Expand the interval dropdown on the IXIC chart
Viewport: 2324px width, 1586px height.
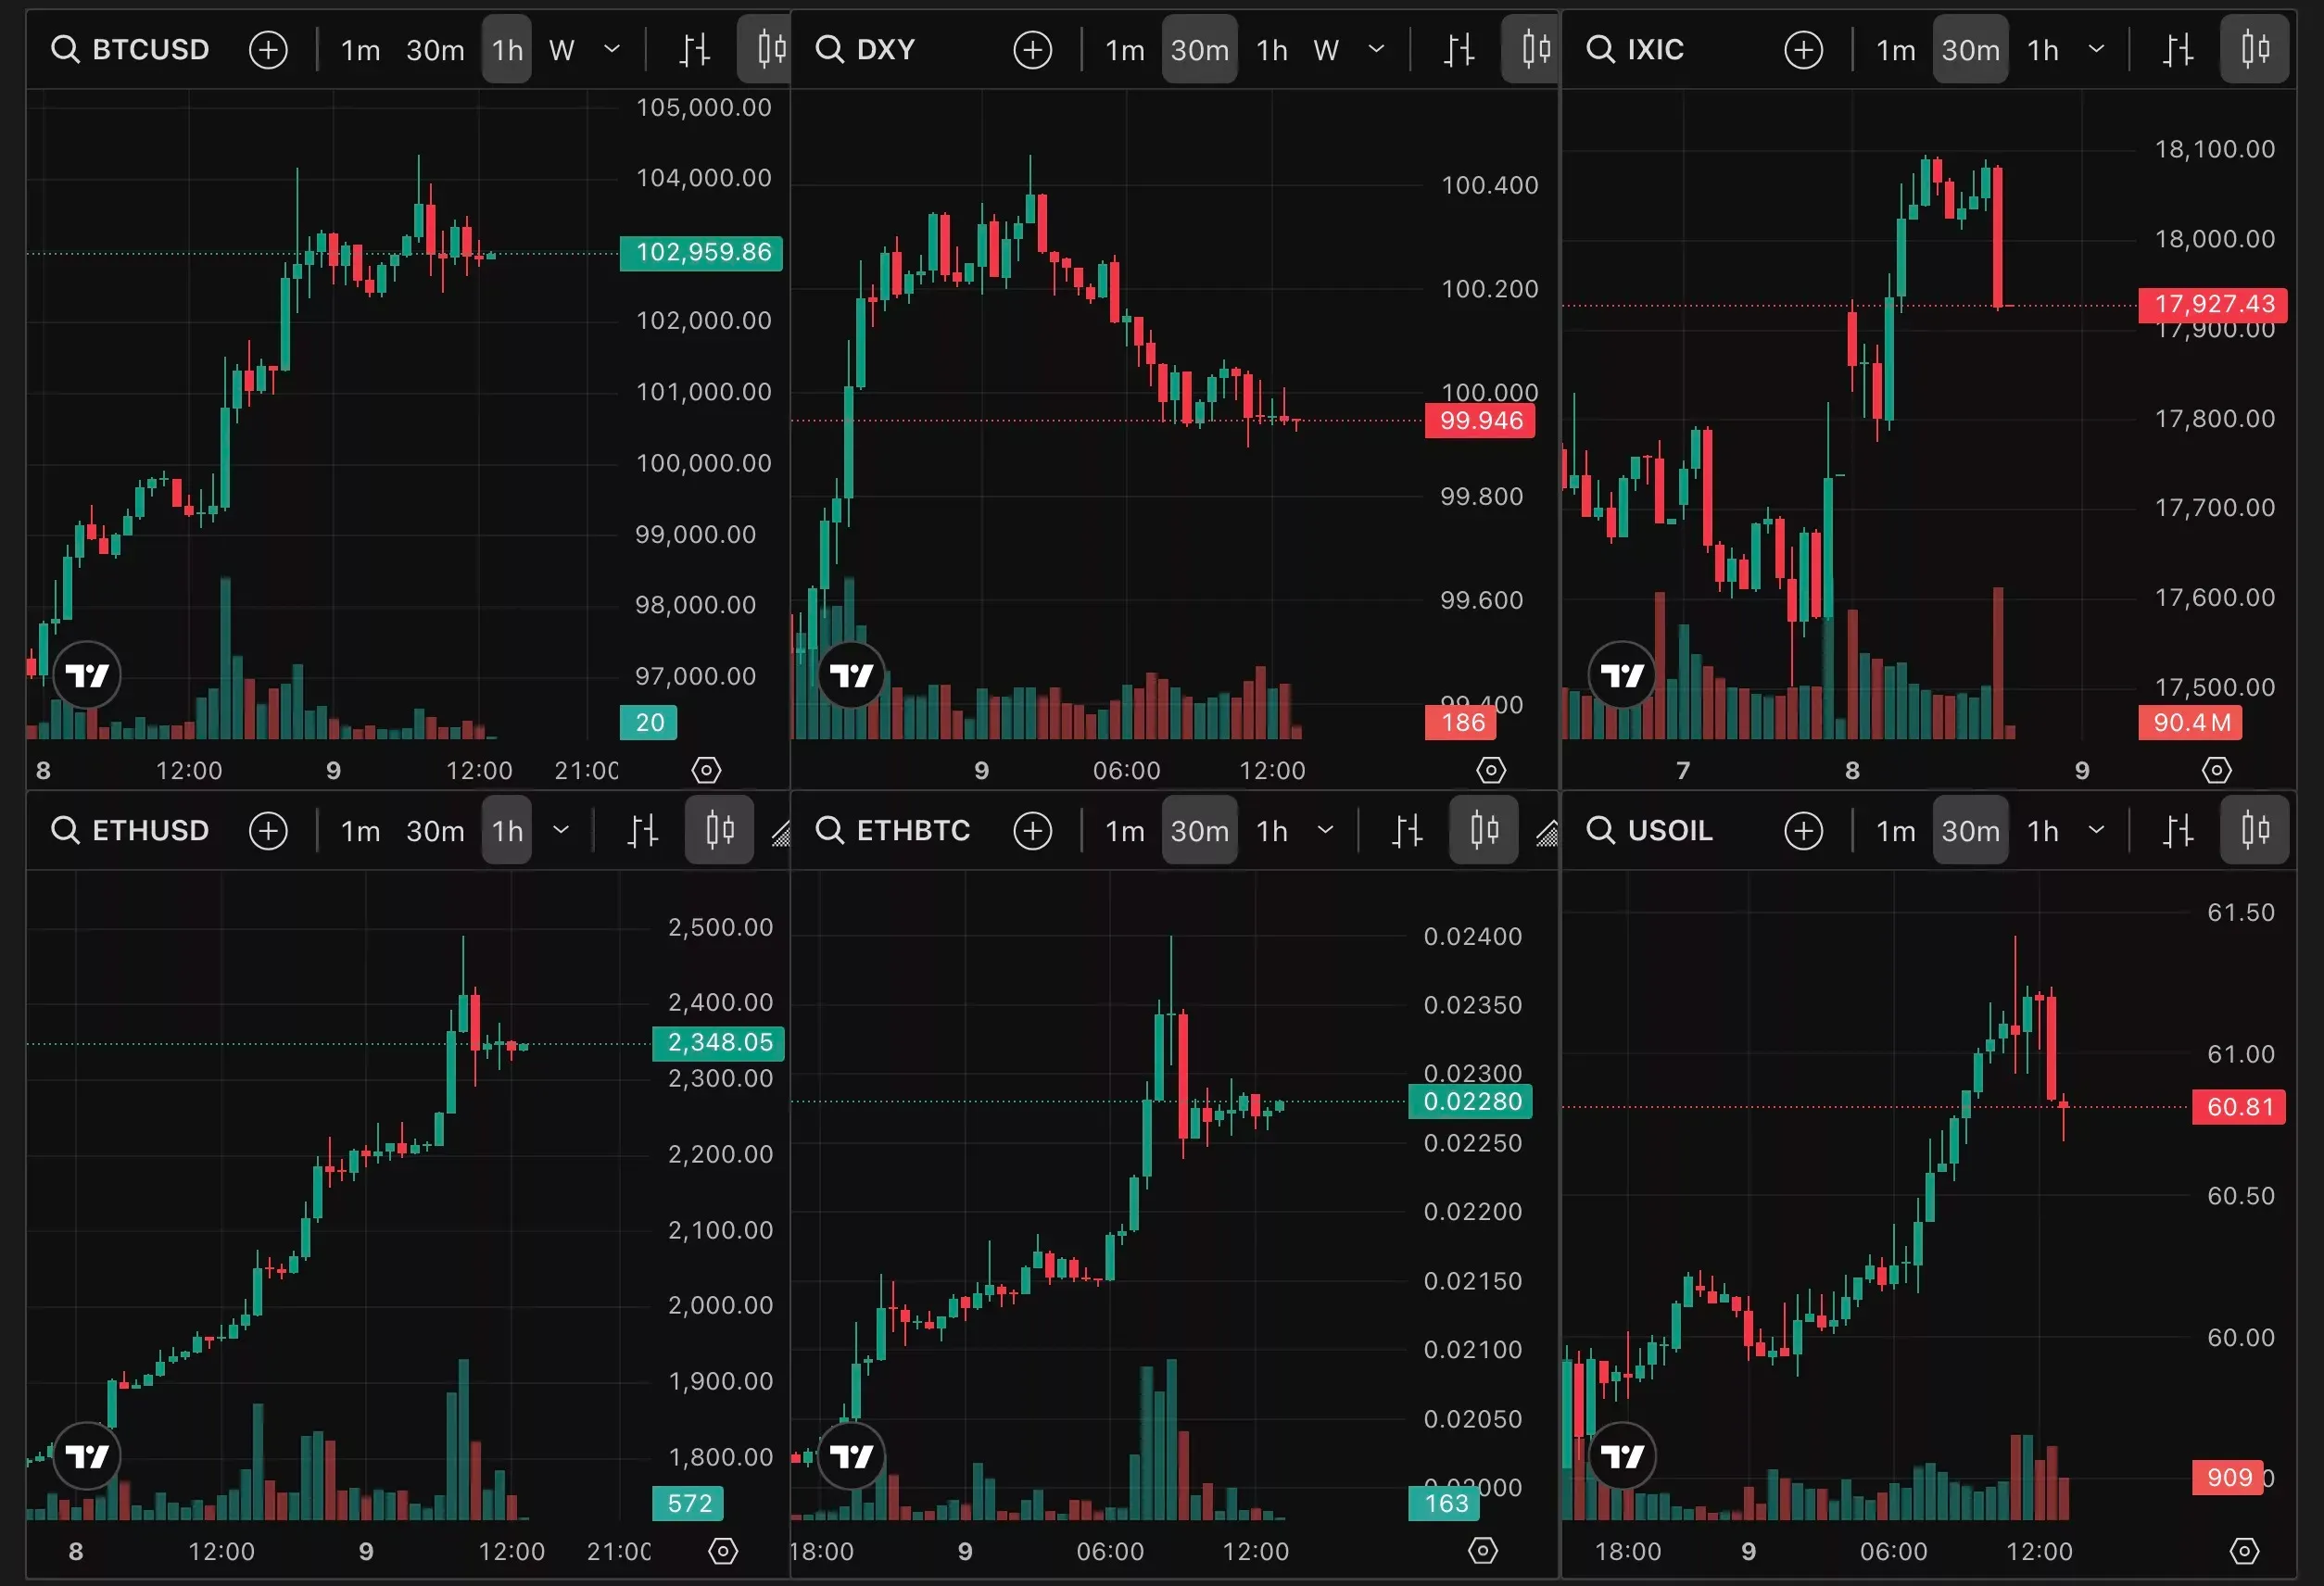(x=2097, y=49)
